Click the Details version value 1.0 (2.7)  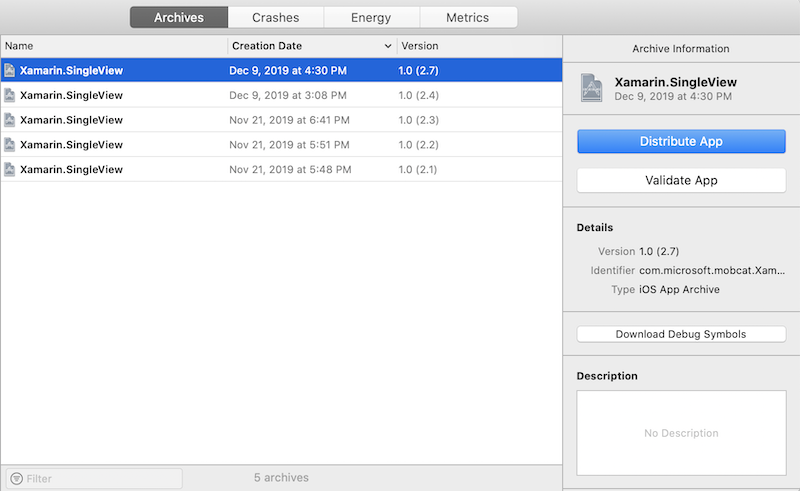pyautogui.click(x=659, y=251)
